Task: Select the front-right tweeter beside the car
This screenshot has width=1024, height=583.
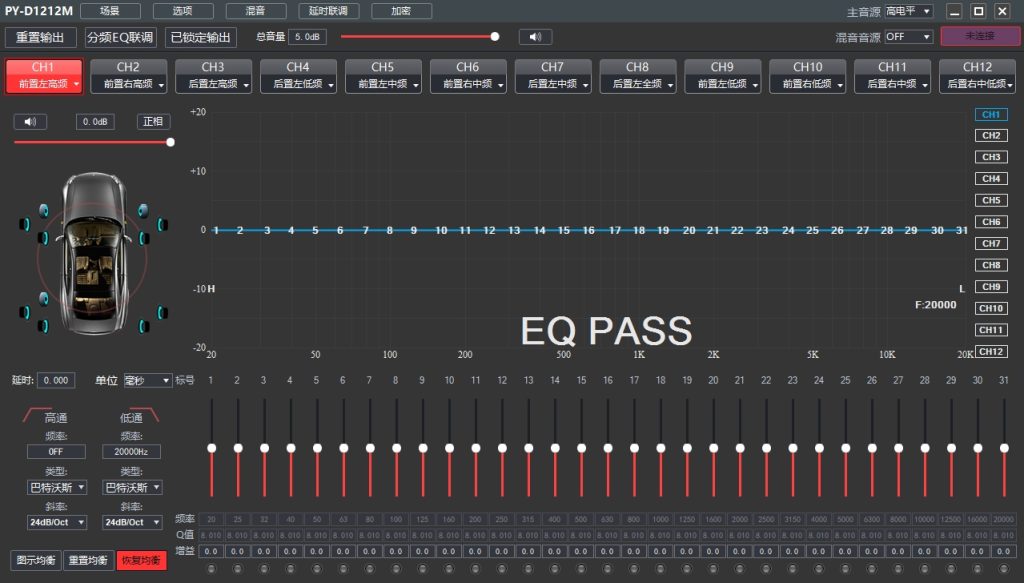Action: point(142,210)
